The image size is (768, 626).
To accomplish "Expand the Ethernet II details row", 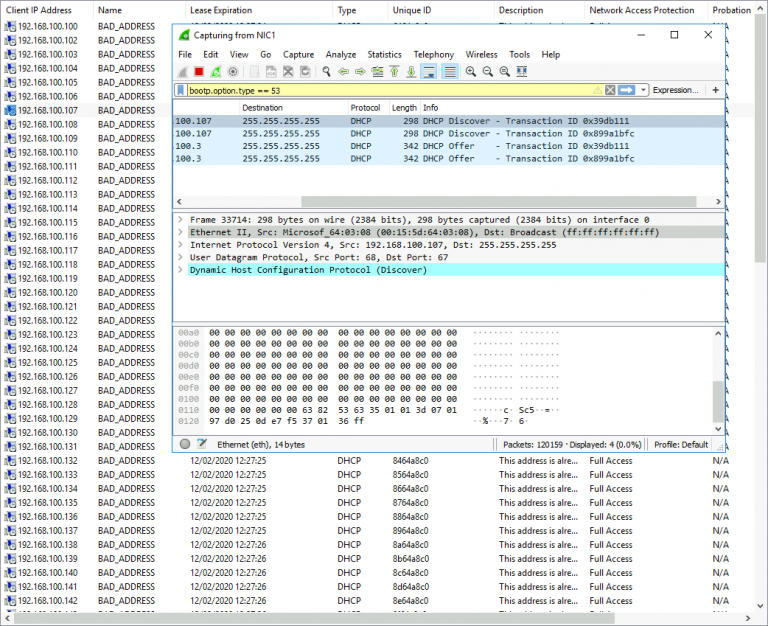I will [x=180, y=232].
